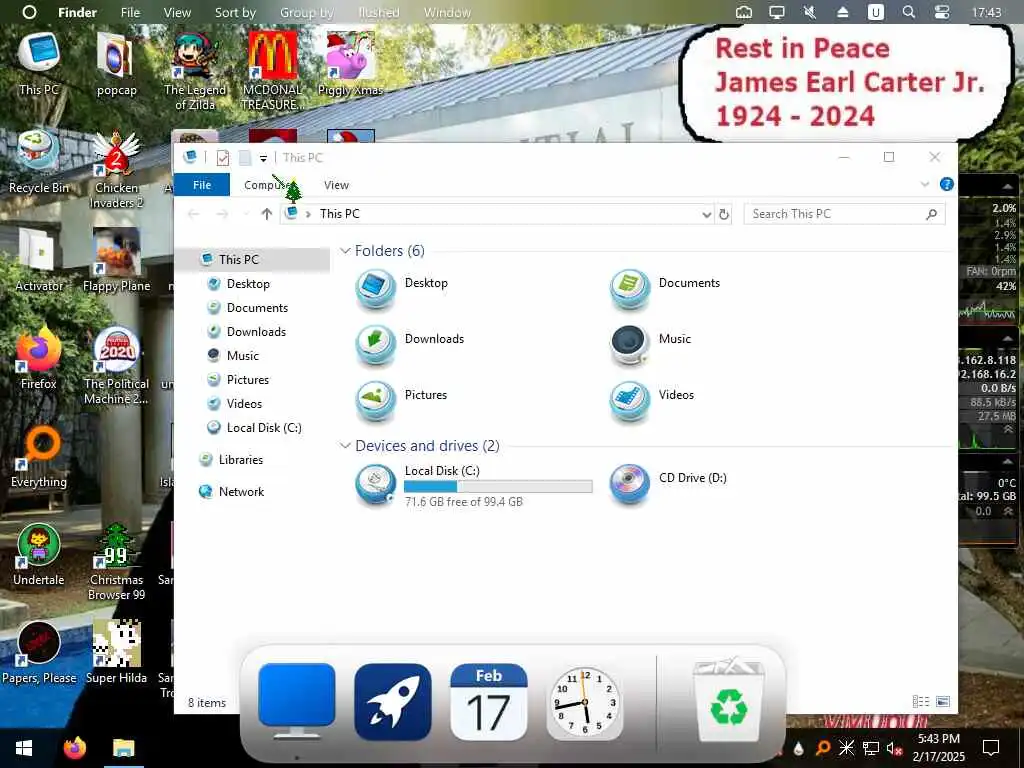Go up one level in Explorer

coord(266,214)
